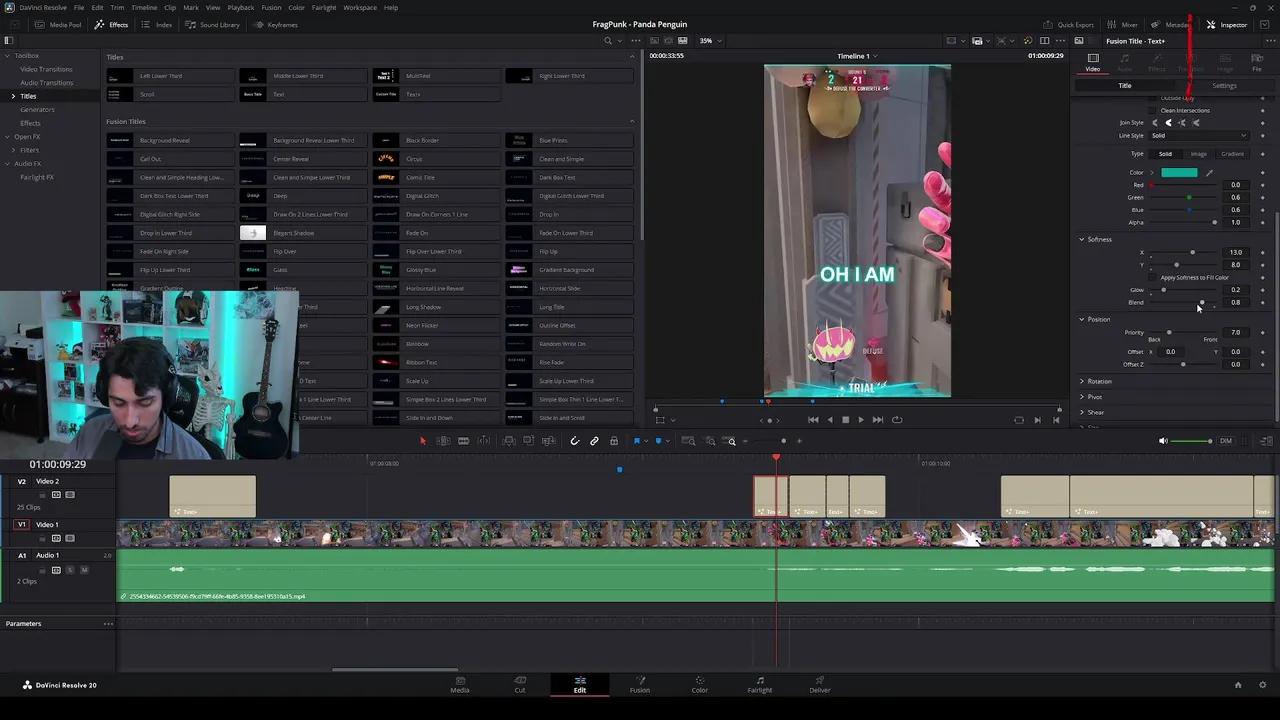Select the Gradient type option

pos(1232,154)
